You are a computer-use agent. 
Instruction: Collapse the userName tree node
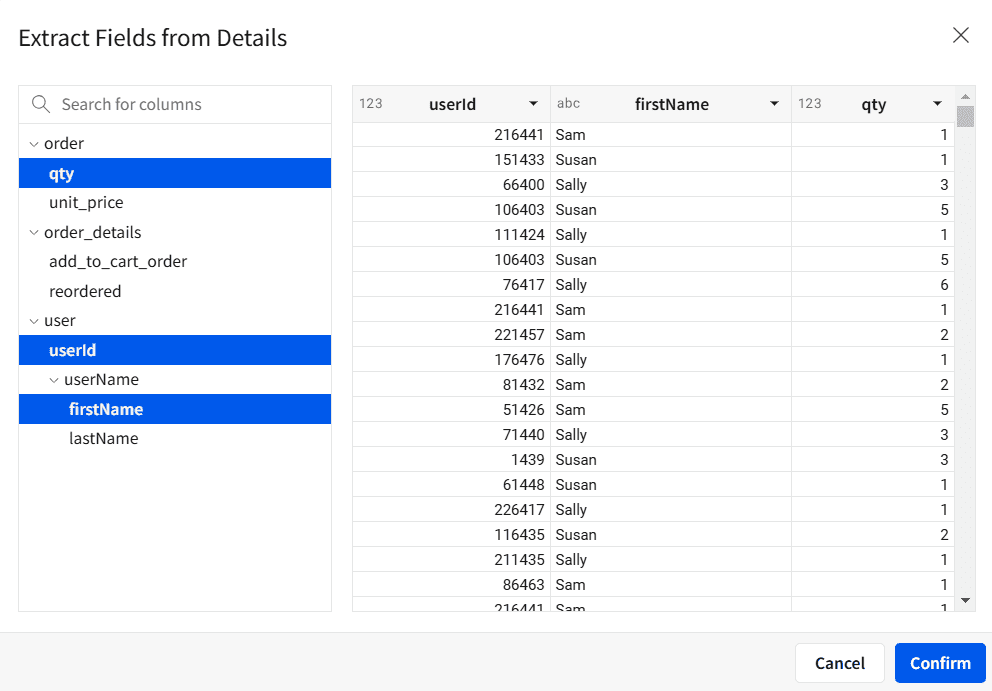coord(54,380)
